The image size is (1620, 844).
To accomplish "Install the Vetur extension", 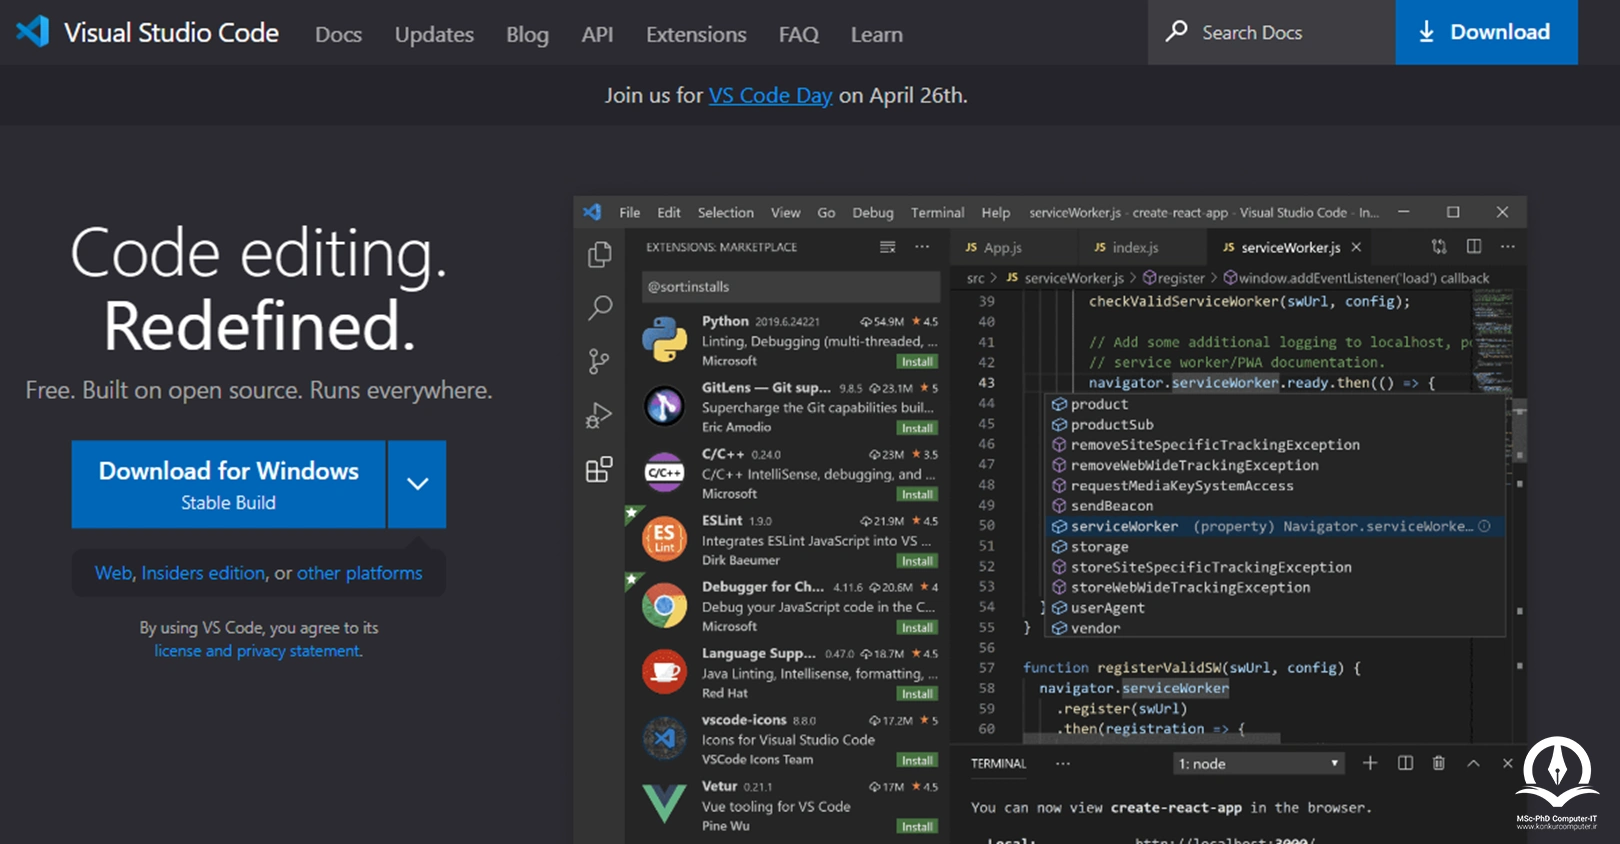I will point(916,827).
